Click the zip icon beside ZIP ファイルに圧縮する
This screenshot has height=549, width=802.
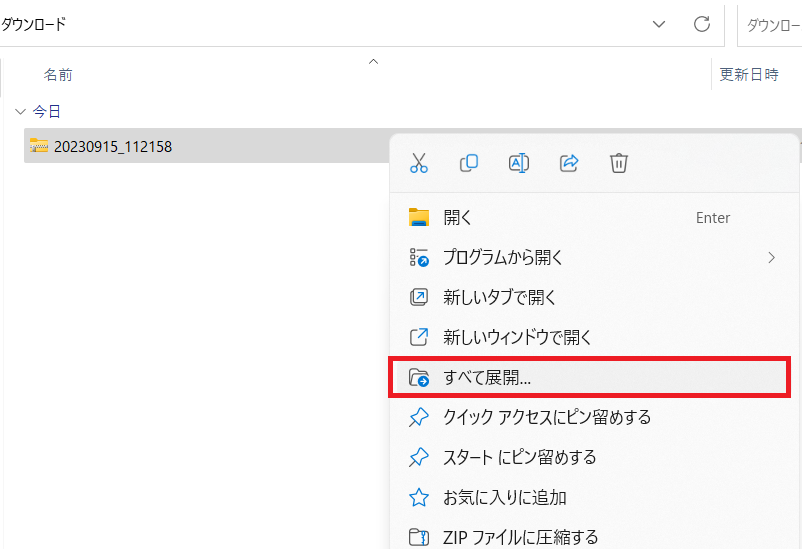pyautogui.click(x=419, y=537)
